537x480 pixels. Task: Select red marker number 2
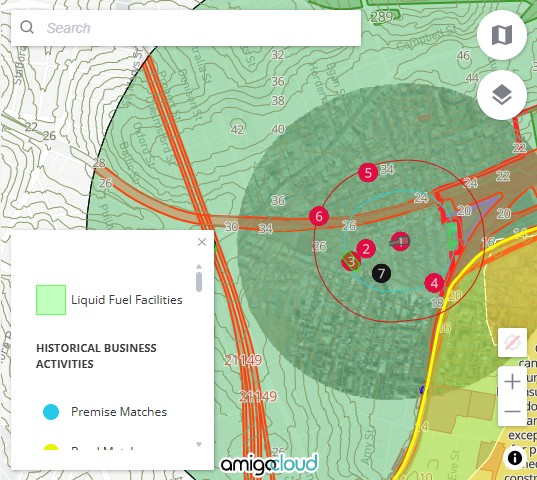click(x=366, y=249)
